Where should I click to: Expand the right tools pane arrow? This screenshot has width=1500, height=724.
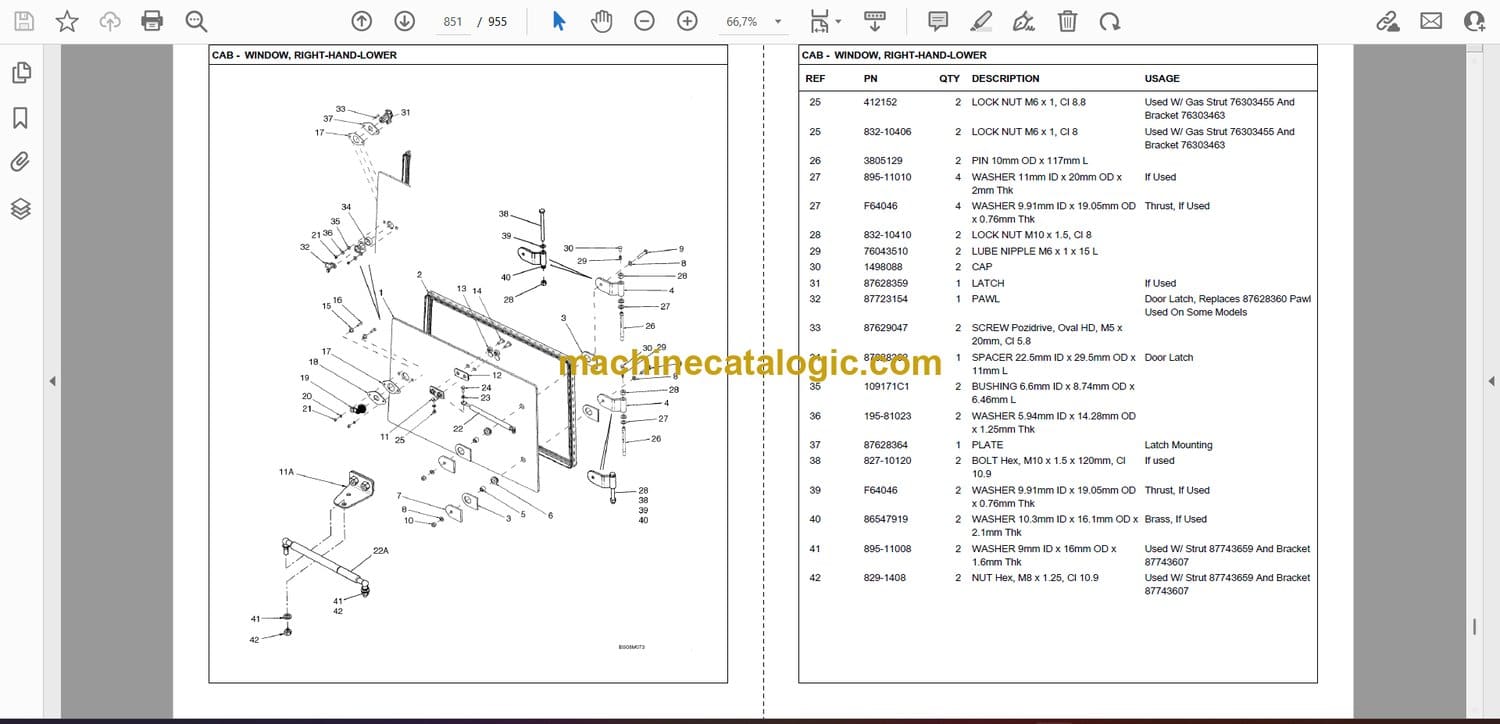pos(1491,381)
